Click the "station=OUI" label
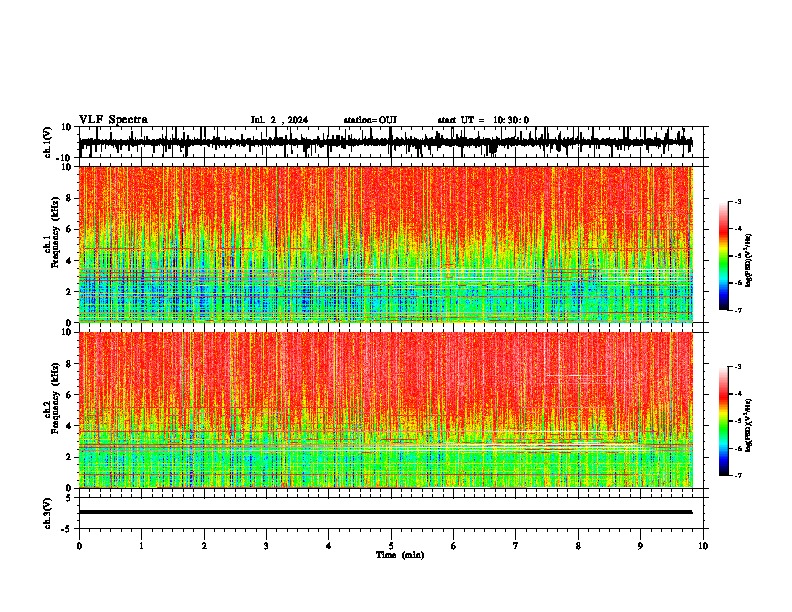This screenshot has width=792, height=612. tap(370, 120)
